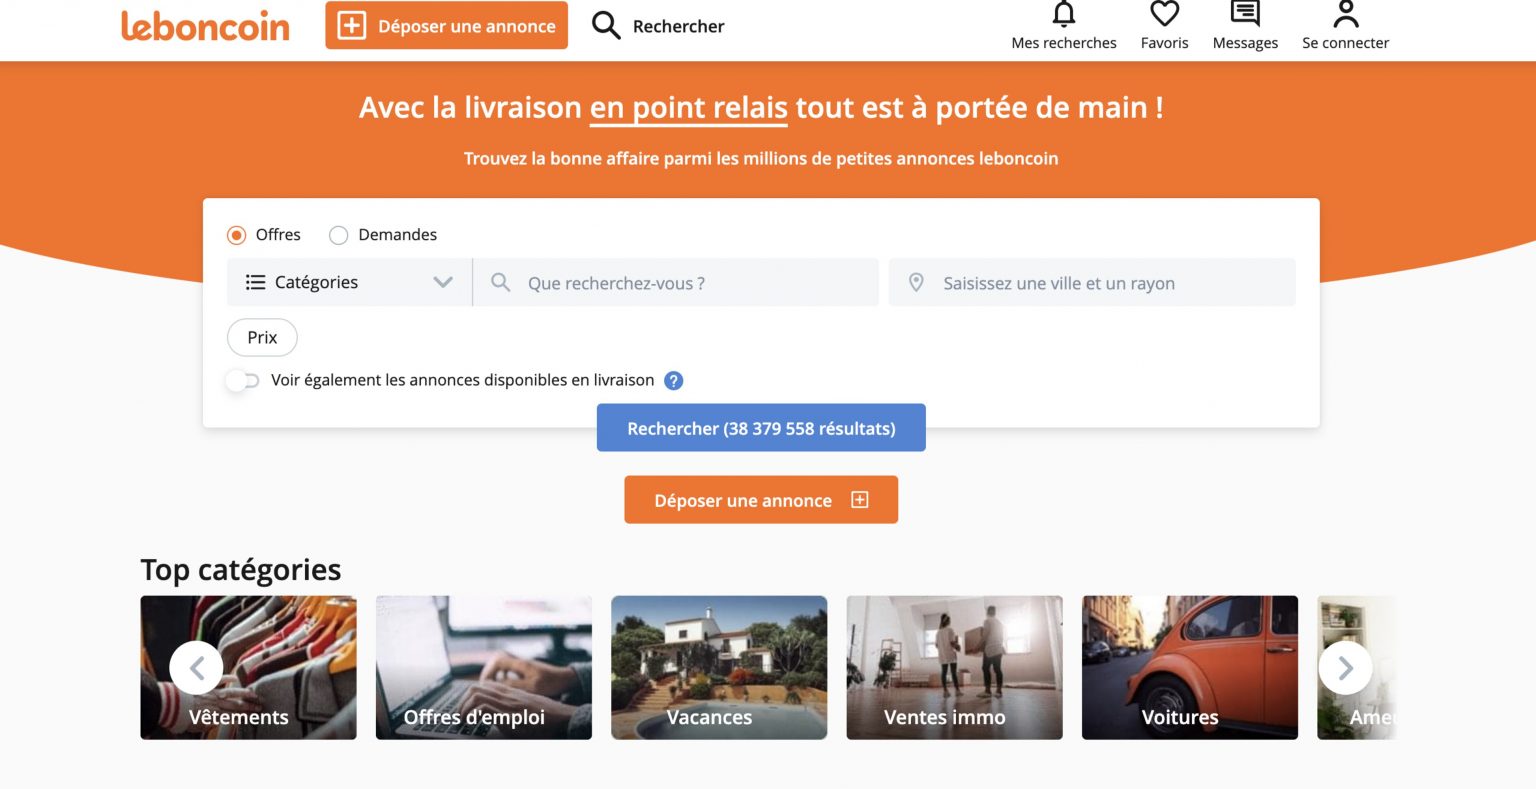Select the Demandes radio button

coord(339,235)
